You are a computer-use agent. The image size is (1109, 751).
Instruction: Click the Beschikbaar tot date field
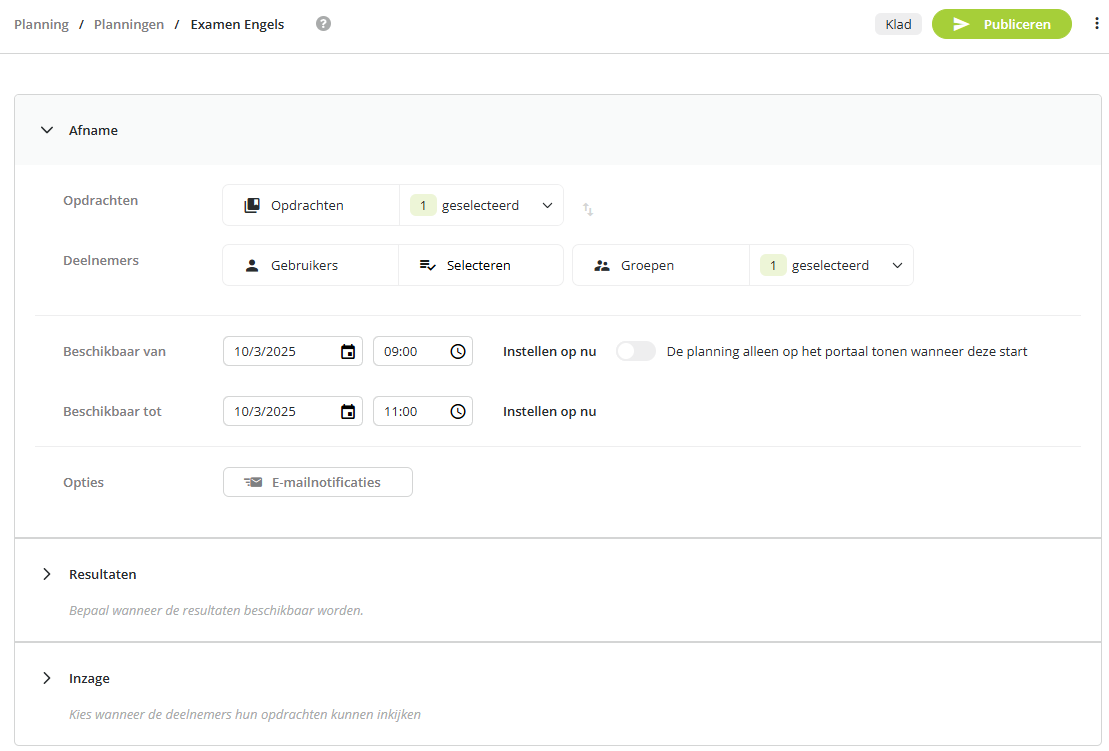[293, 412]
